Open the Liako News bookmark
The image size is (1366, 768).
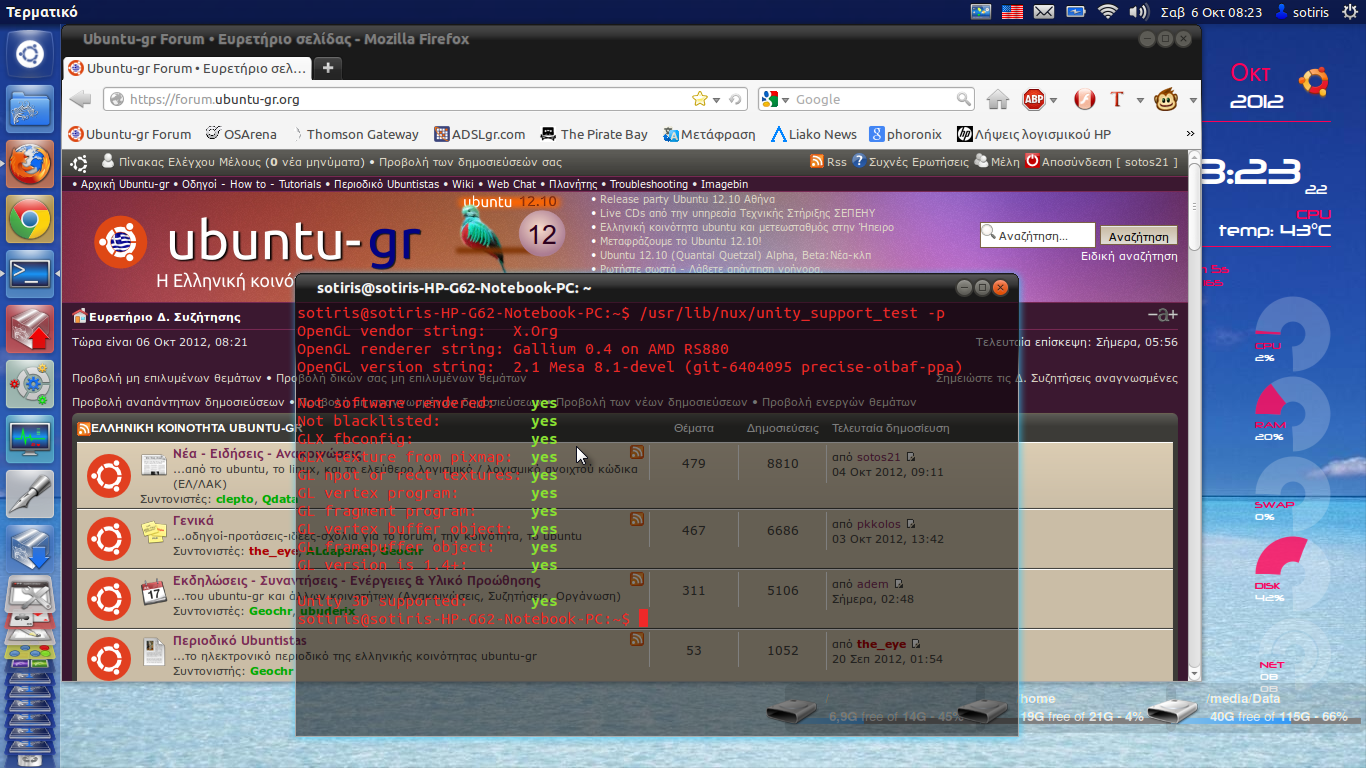coord(814,134)
